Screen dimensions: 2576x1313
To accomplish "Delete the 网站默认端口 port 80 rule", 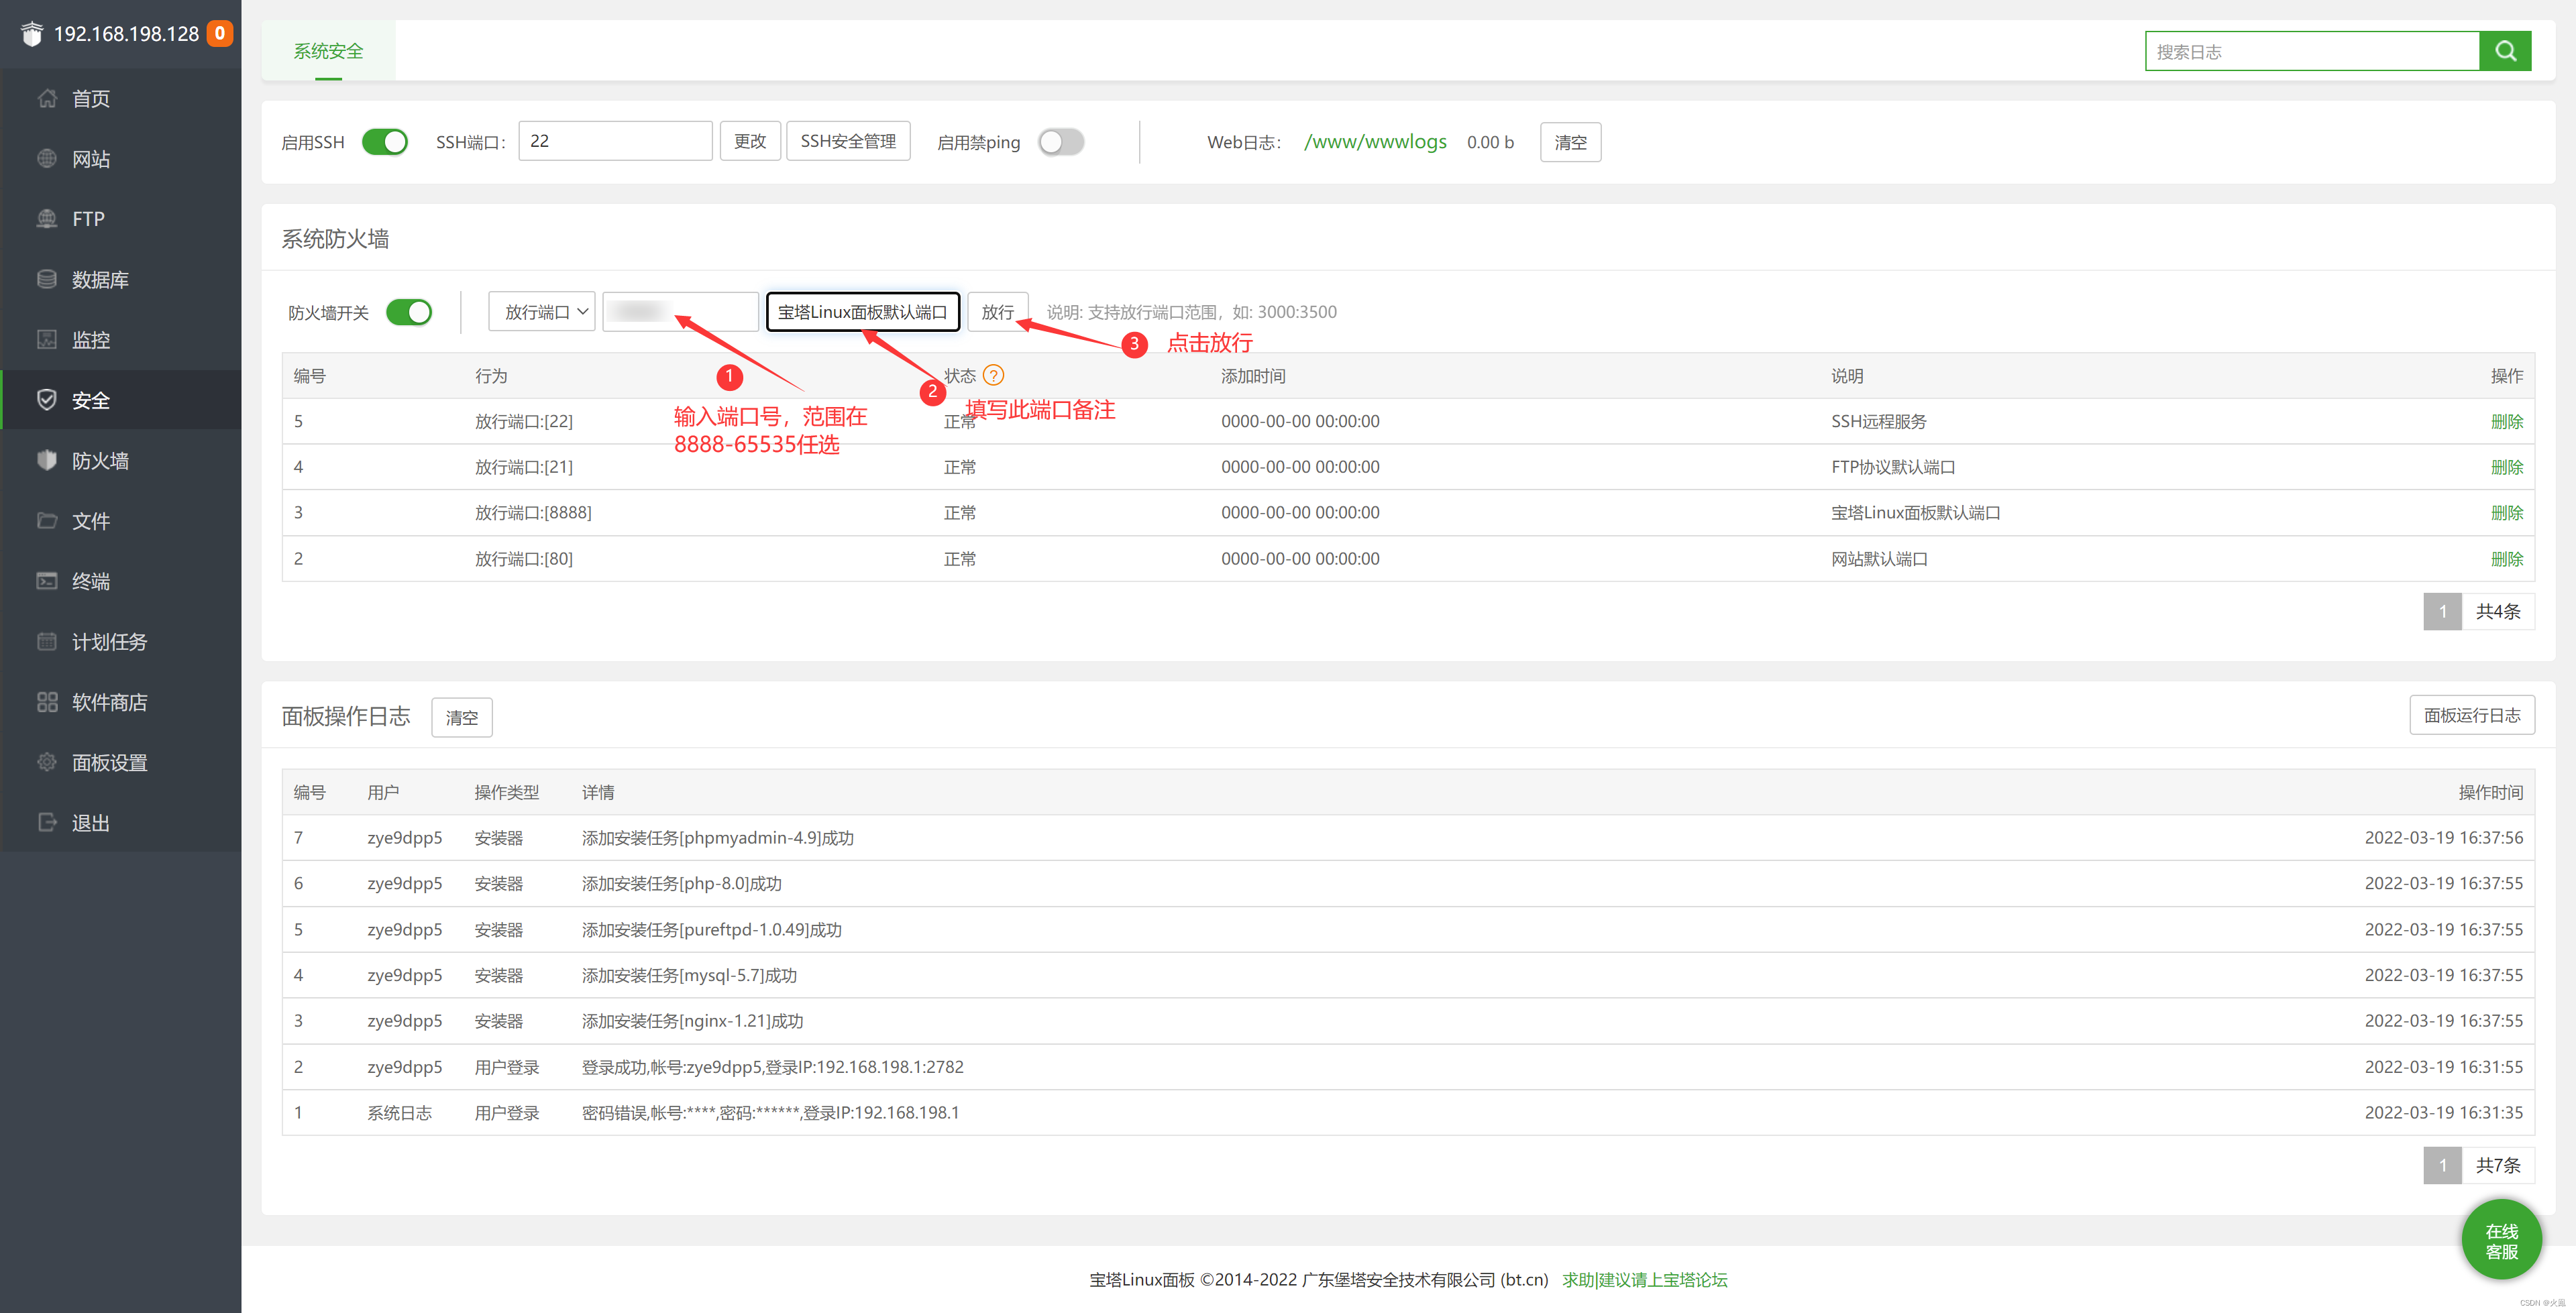I will [x=2507, y=558].
